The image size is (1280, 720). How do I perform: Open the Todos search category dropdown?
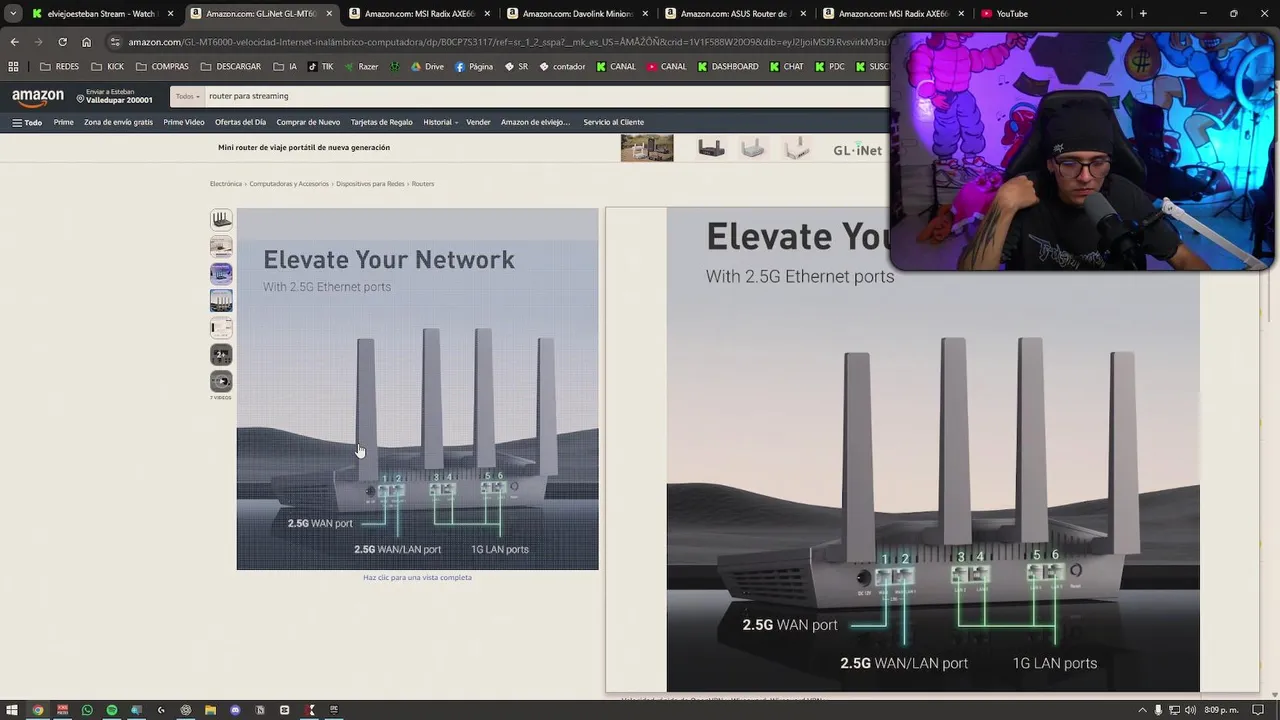coord(187,96)
